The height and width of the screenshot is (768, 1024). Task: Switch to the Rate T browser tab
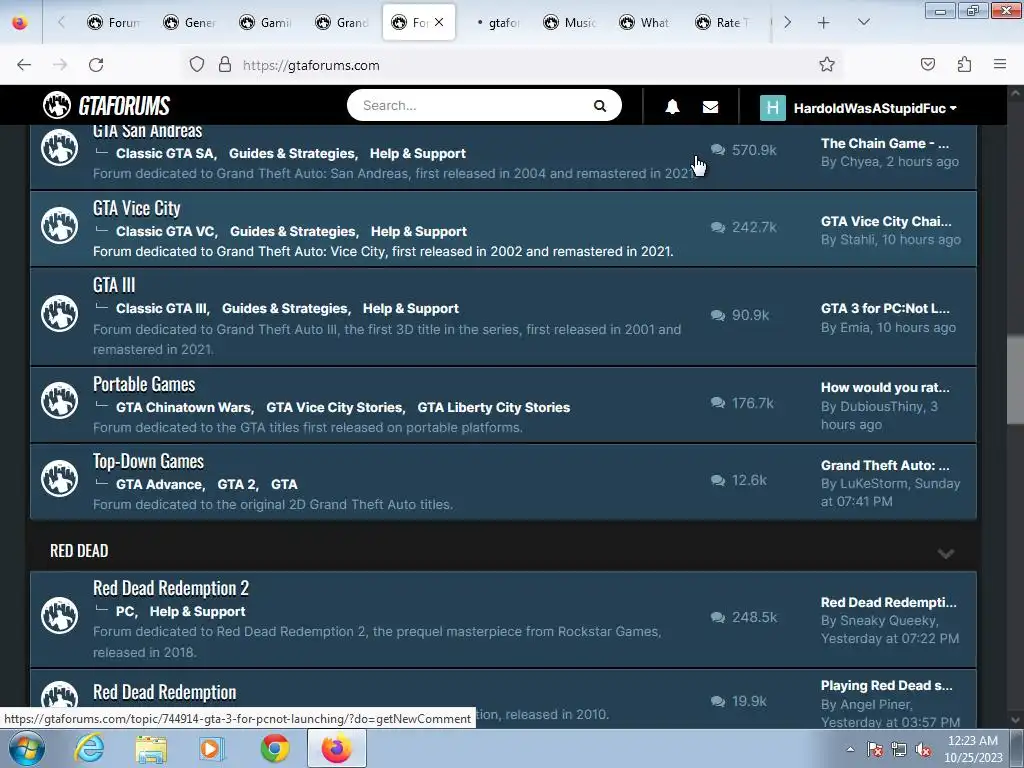click(x=722, y=22)
